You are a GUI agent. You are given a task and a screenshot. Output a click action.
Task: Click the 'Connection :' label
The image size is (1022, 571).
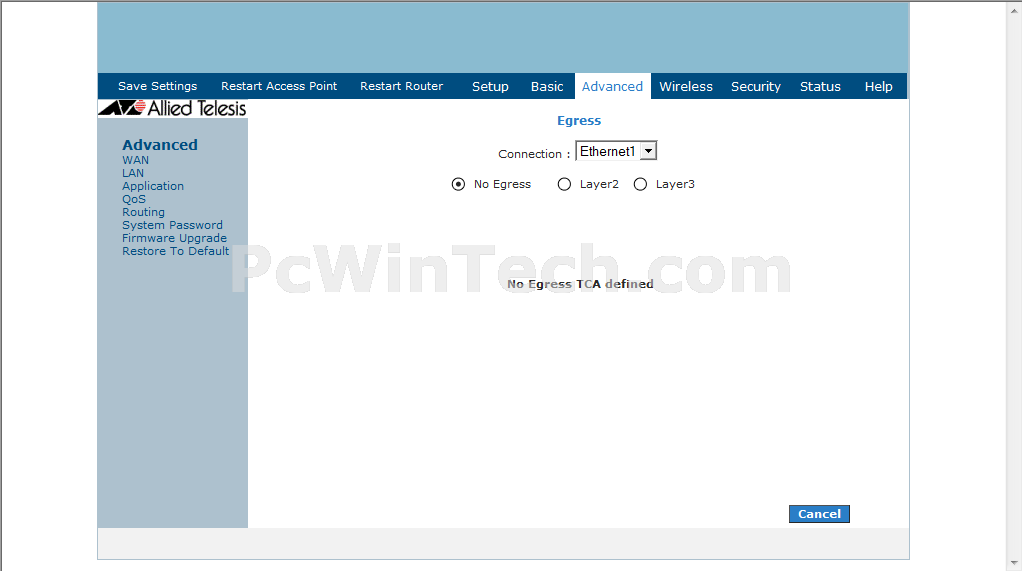click(534, 154)
